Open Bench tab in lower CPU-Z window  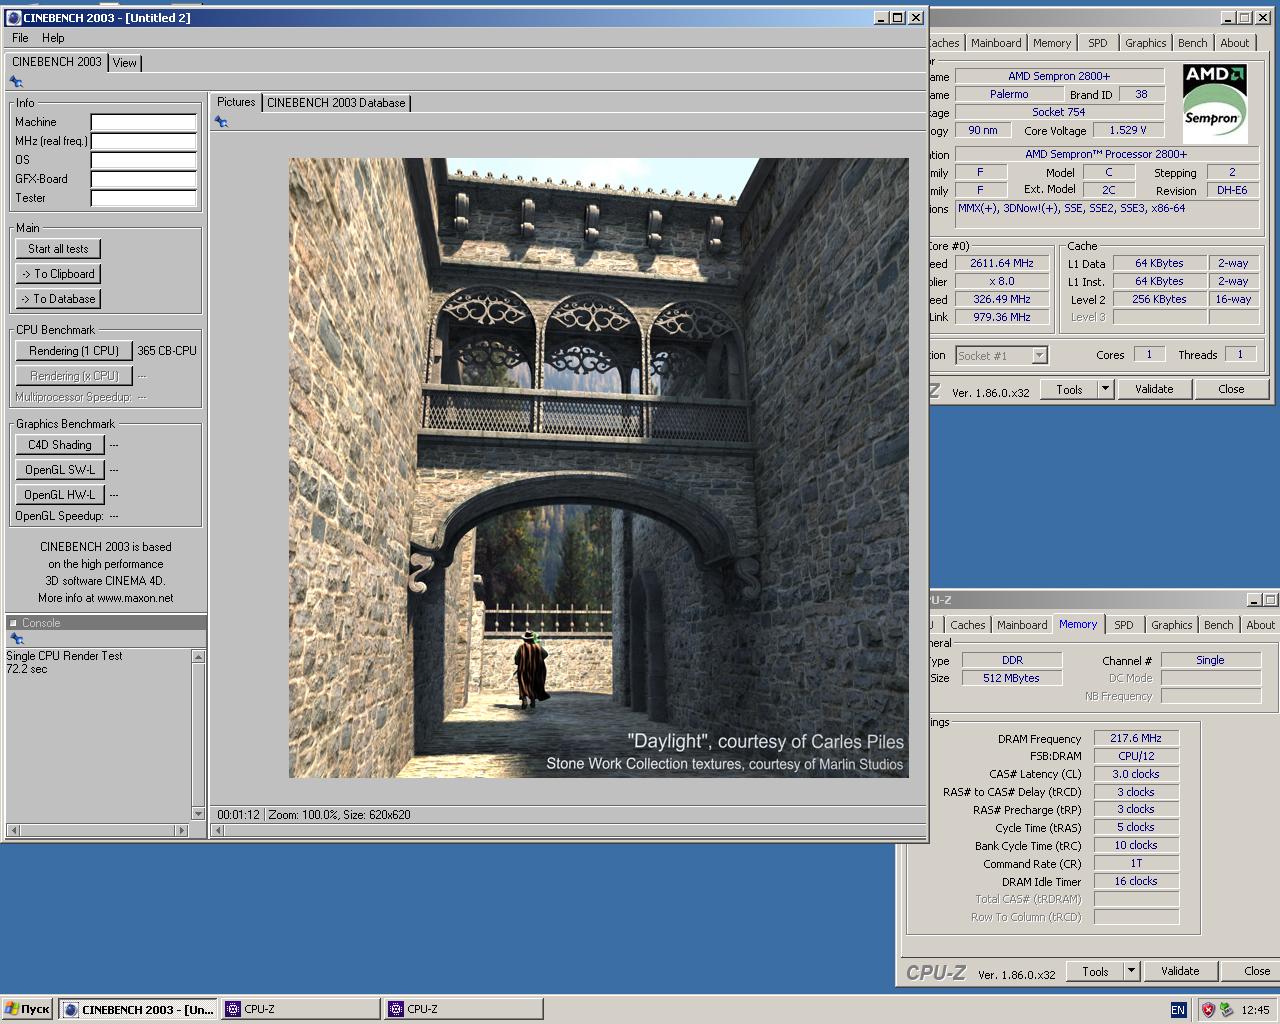coord(1219,625)
